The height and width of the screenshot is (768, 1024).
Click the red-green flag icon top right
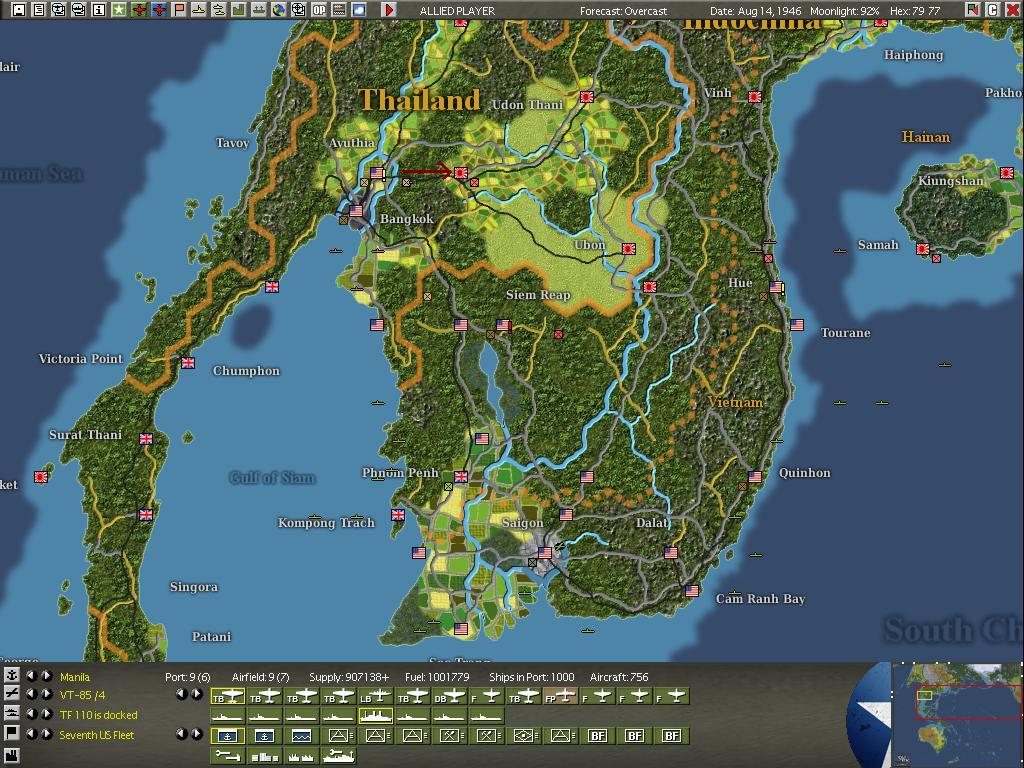(x=972, y=10)
